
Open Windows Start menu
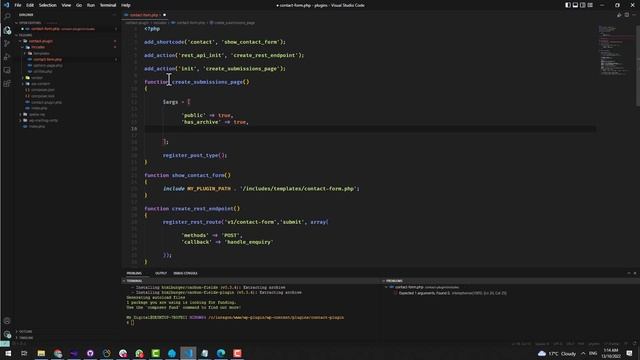click(x=8, y=353)
